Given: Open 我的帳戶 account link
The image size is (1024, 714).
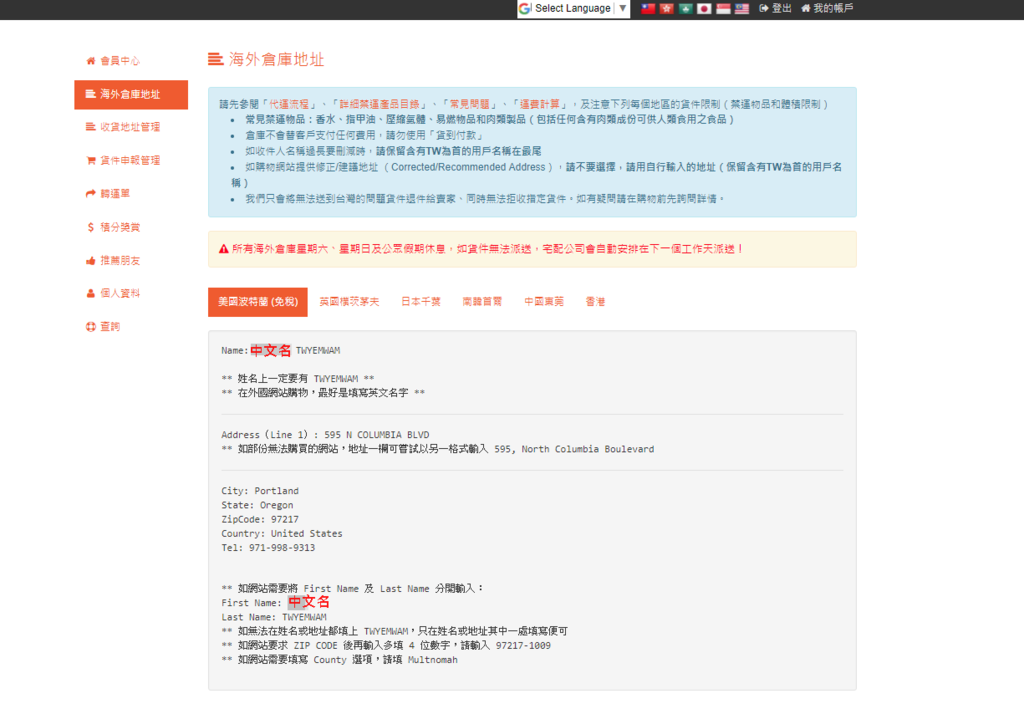Looking at the screenshot, I should point(827,9).
